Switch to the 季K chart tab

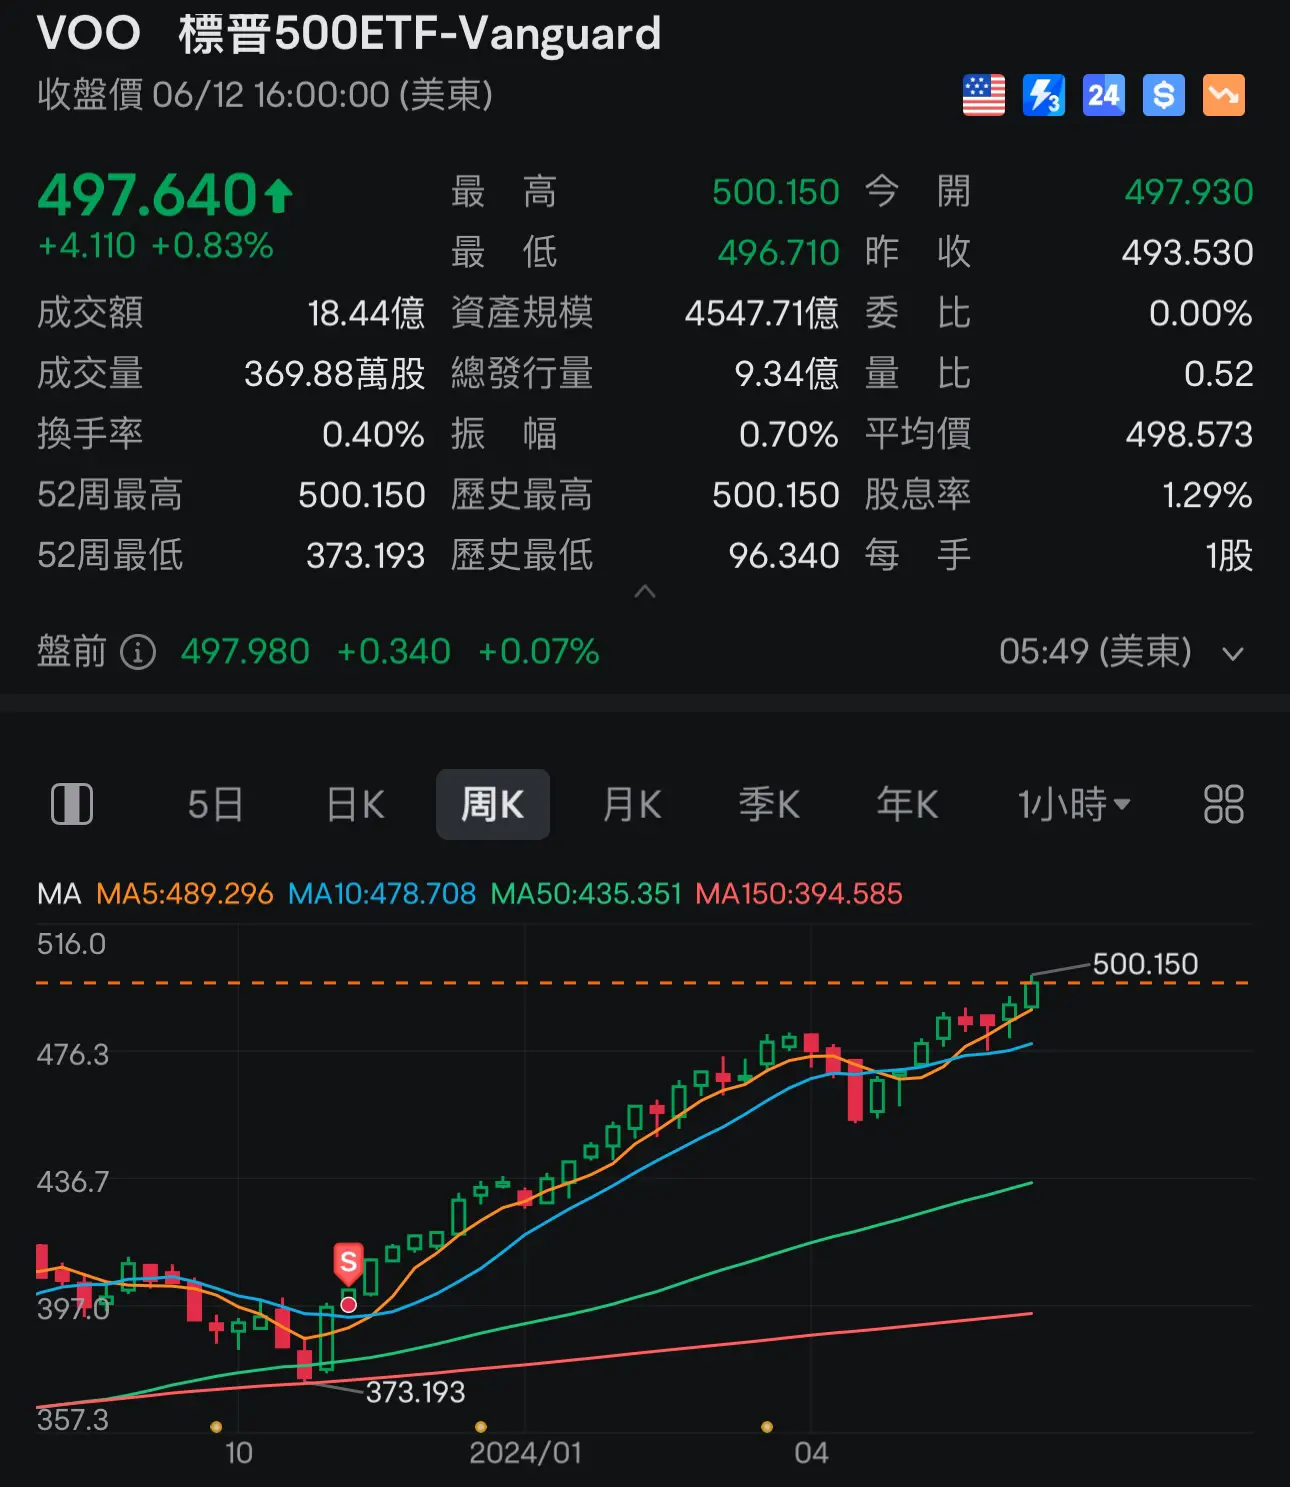(x=769, y=804)
